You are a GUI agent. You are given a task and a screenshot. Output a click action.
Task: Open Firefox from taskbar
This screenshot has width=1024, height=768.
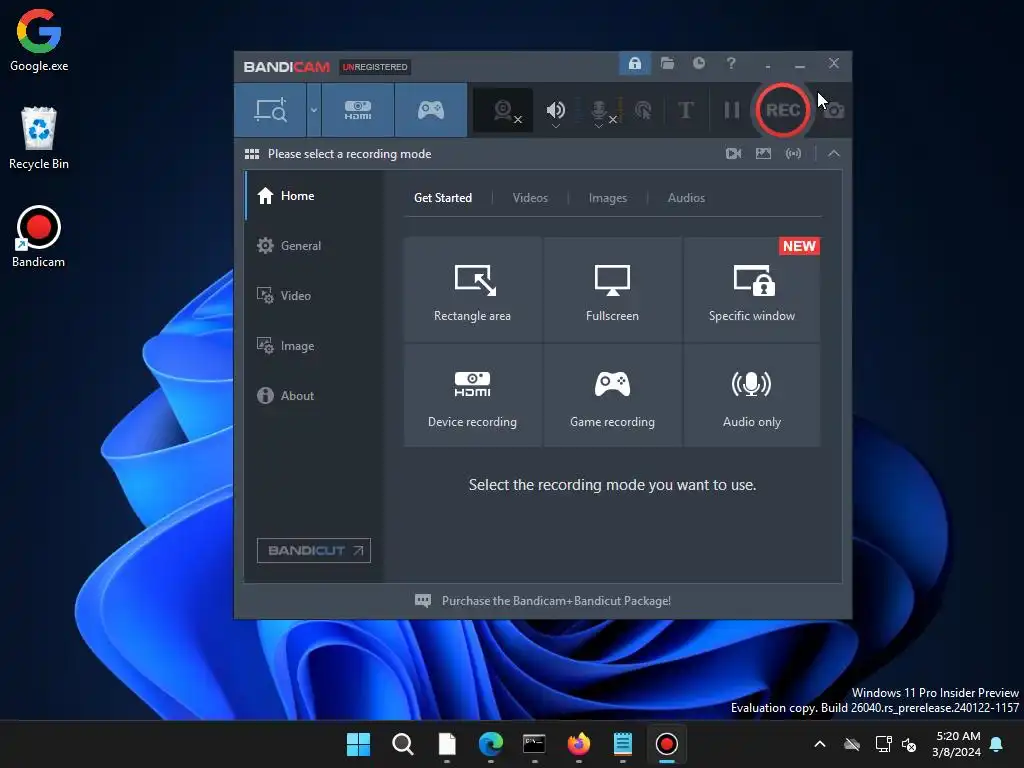(x=579, y=744)
